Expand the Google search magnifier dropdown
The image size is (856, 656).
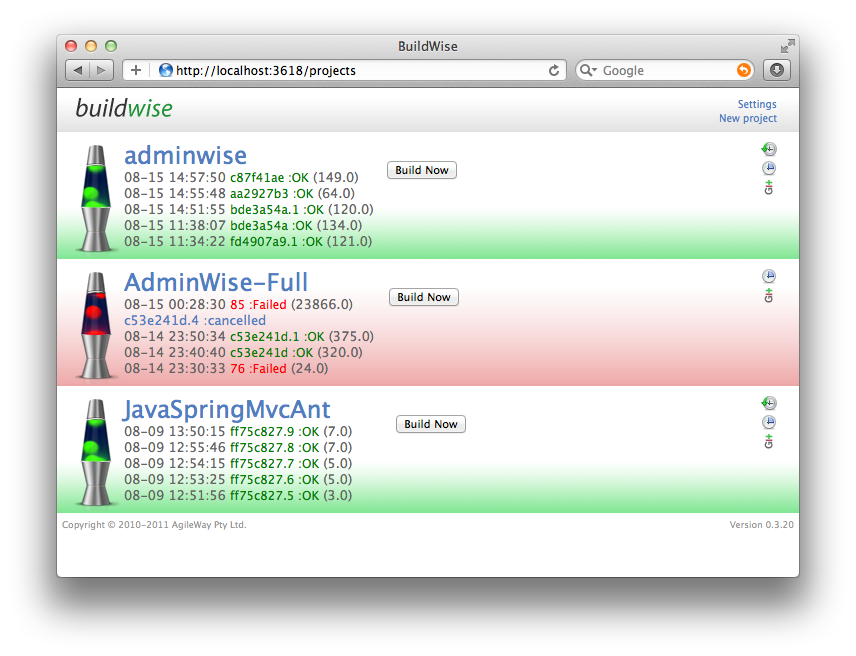[x=588, y=70]
